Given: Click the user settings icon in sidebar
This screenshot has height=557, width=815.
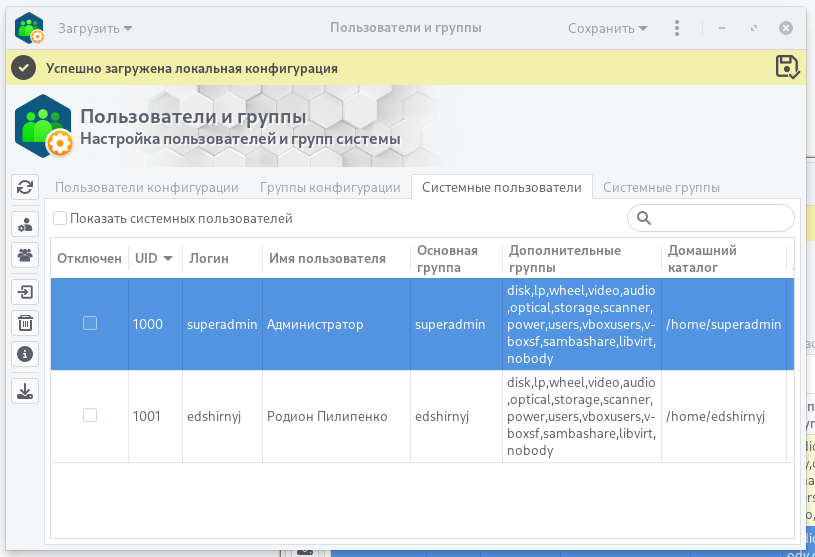Looking at the screenshot, I should (25, 224).
